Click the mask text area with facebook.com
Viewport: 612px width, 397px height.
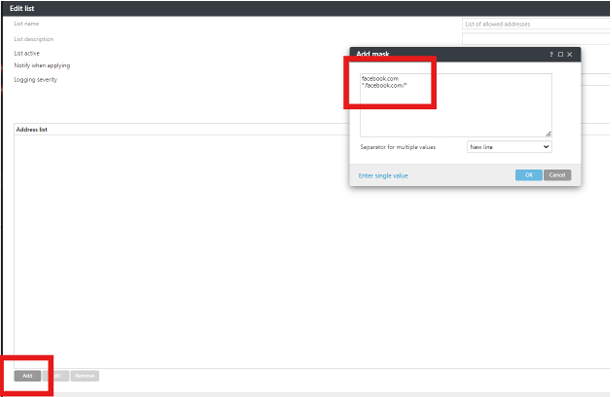[x=456, y=105]
